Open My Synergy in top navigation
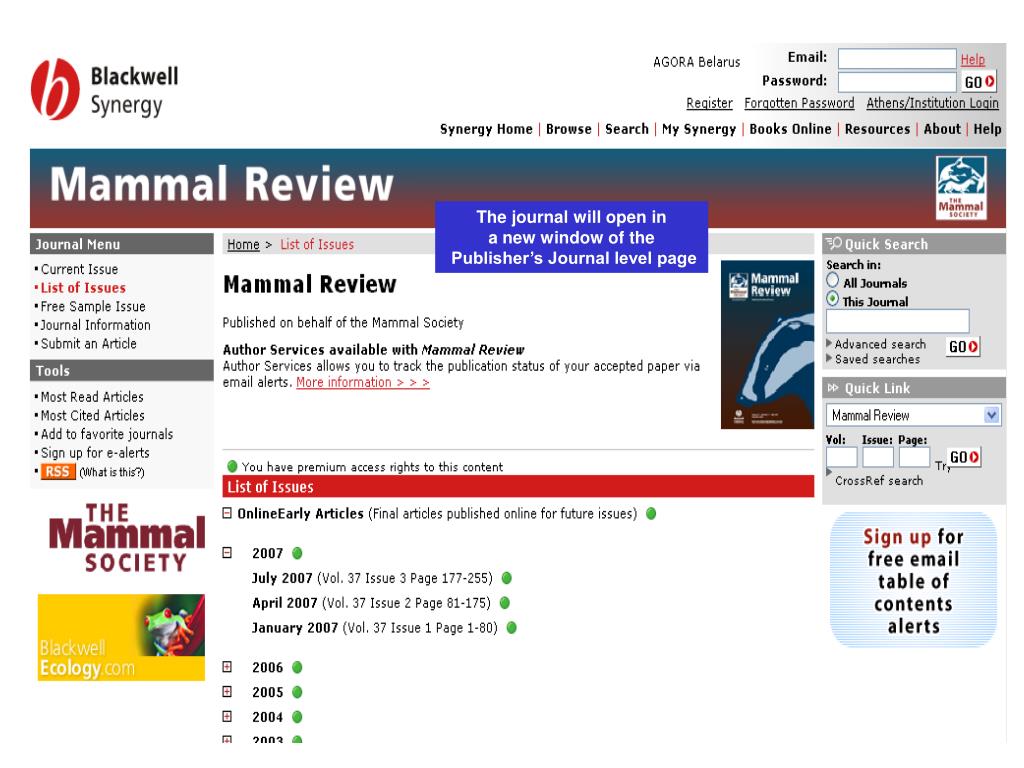 699,129
